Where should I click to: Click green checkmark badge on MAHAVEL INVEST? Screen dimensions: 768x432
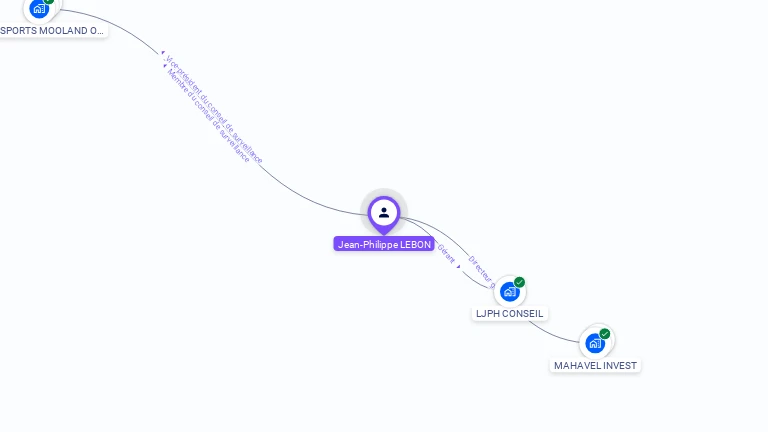(605, 334)
